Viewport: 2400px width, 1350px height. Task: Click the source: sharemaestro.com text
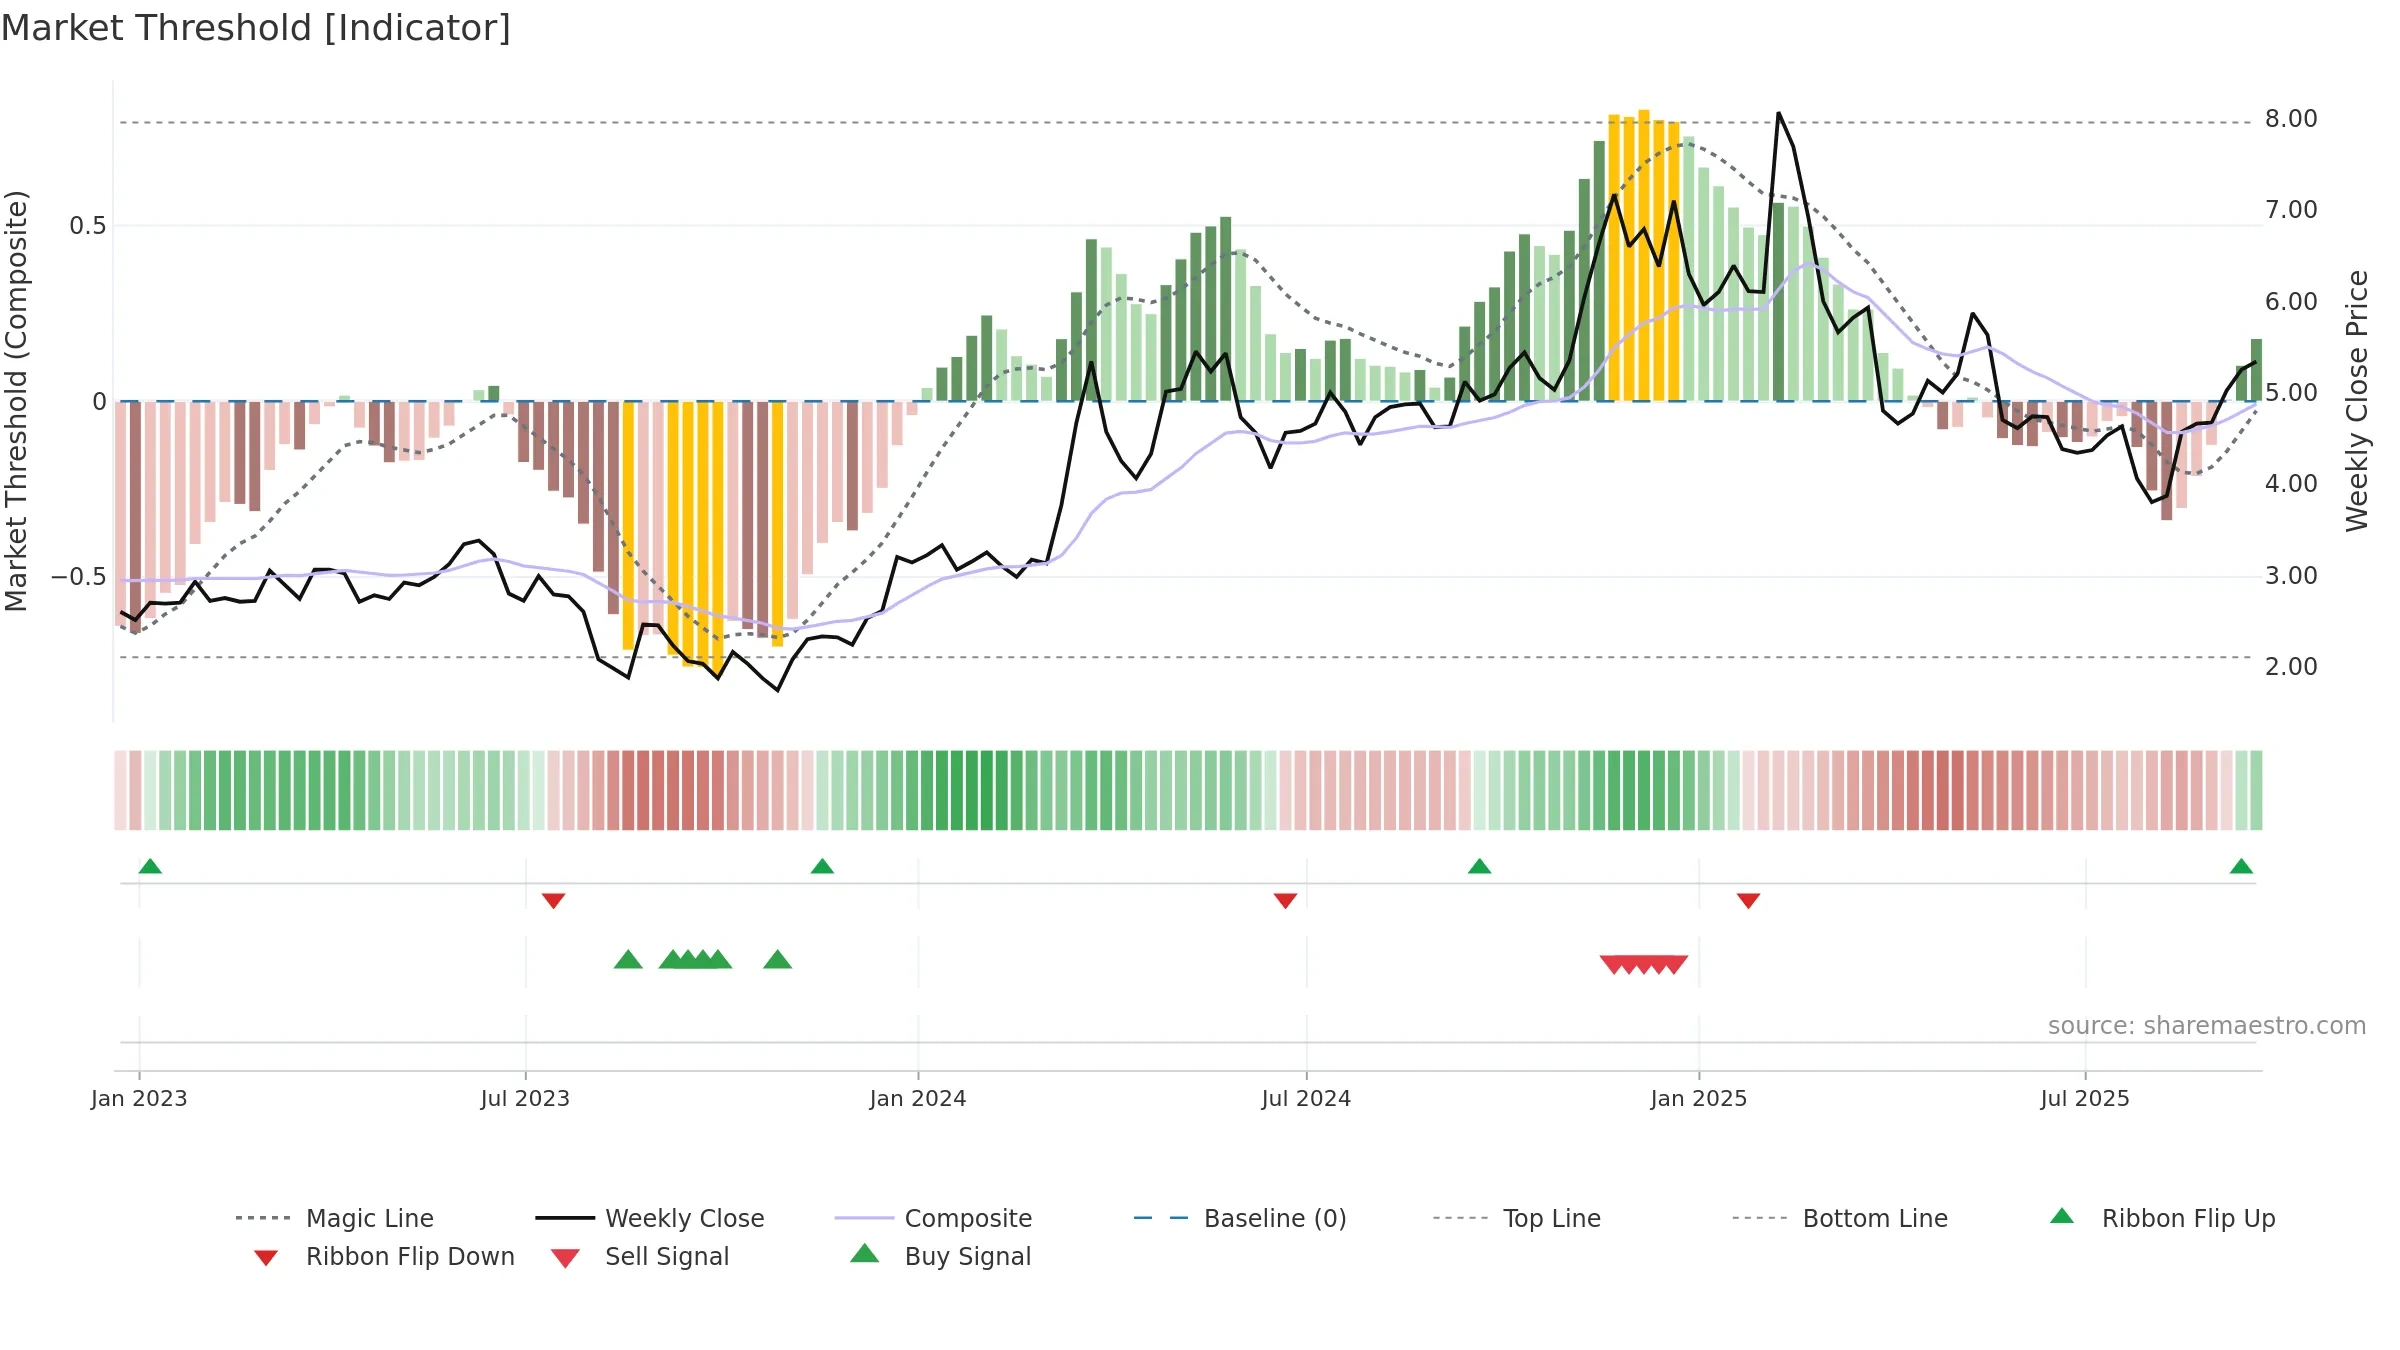point(2206,1026)
